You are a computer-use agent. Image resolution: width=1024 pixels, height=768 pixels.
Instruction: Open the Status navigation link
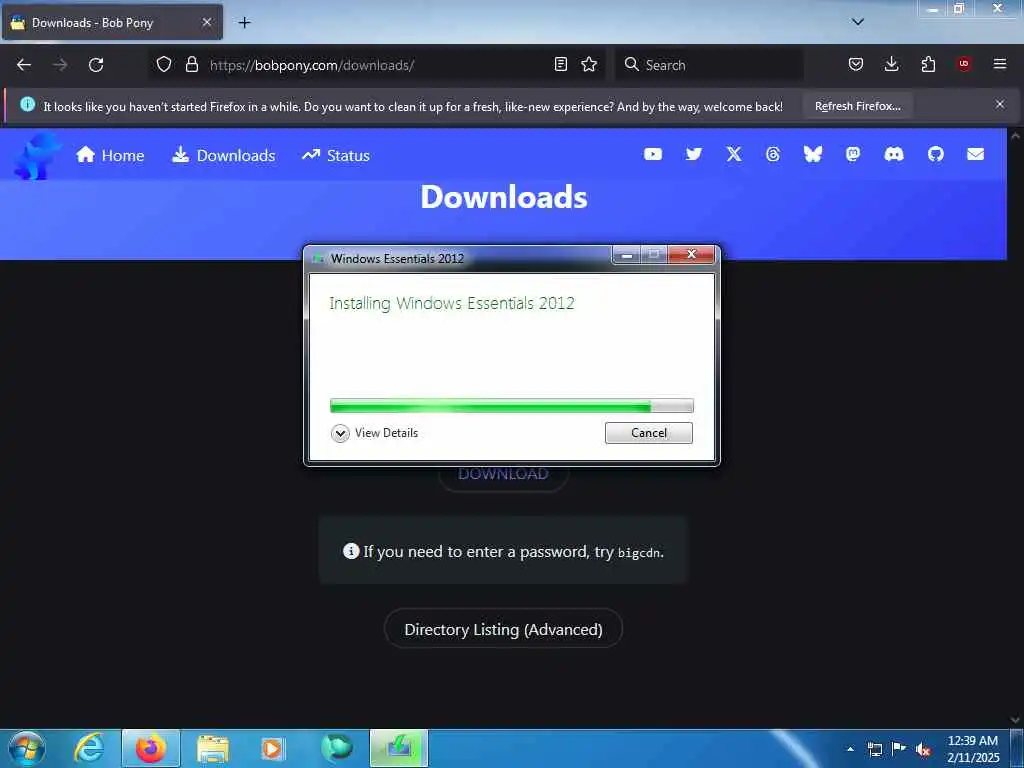(x=336, y=155)
